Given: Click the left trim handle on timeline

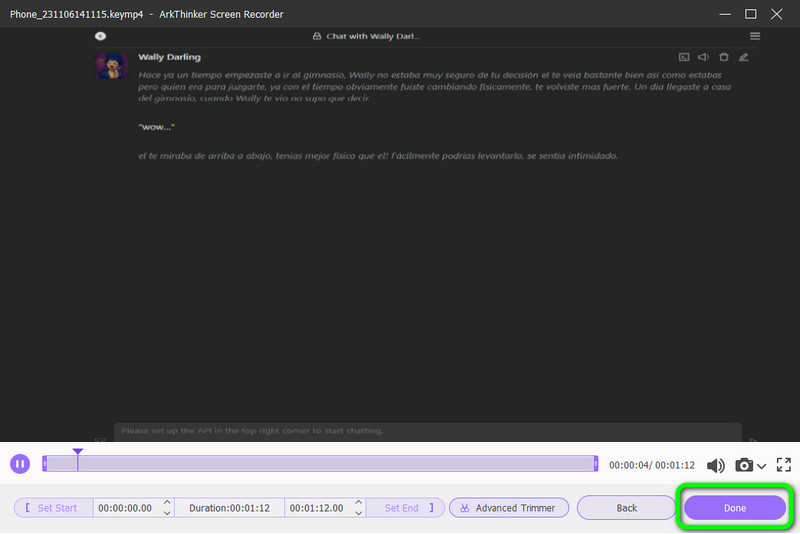Looking at the screenshot, I should (x=45, y=464).
